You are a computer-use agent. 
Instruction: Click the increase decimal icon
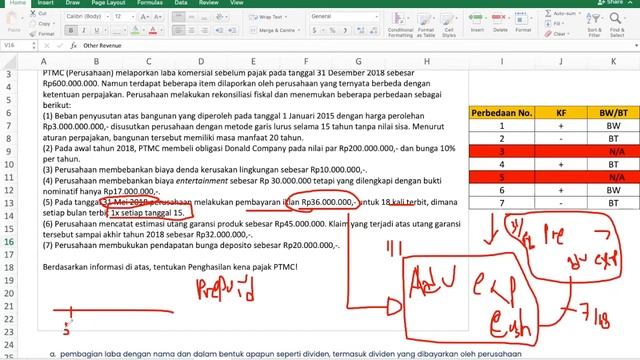(x=361, y=31)
